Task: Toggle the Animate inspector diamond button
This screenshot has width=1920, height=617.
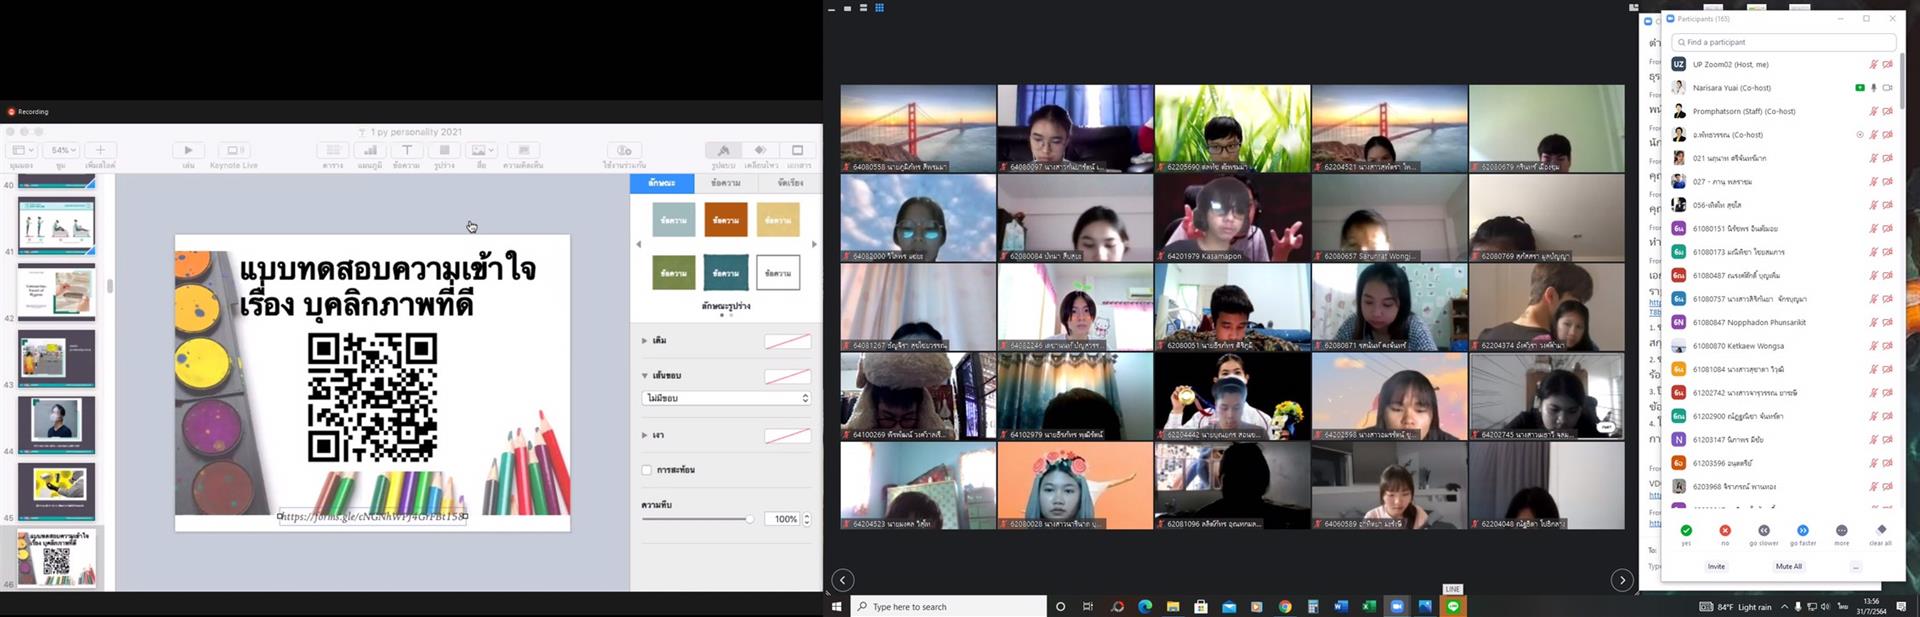Action: tap(760, 150)
